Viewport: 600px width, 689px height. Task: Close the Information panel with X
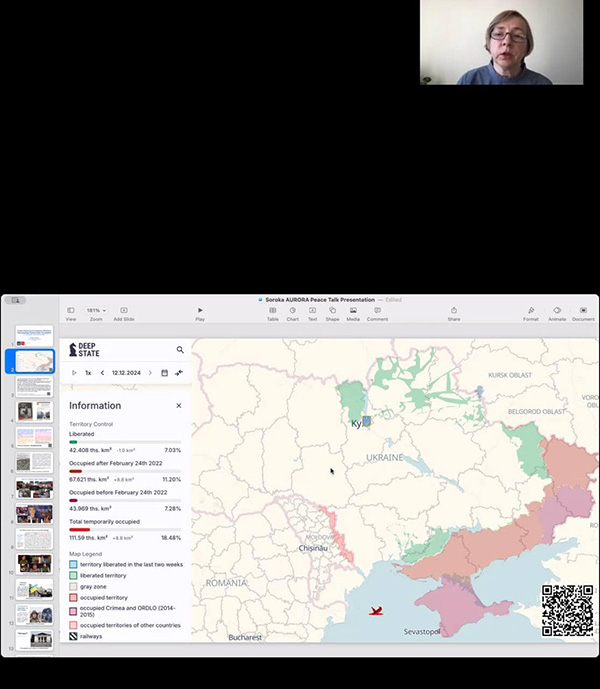[178, 406]
